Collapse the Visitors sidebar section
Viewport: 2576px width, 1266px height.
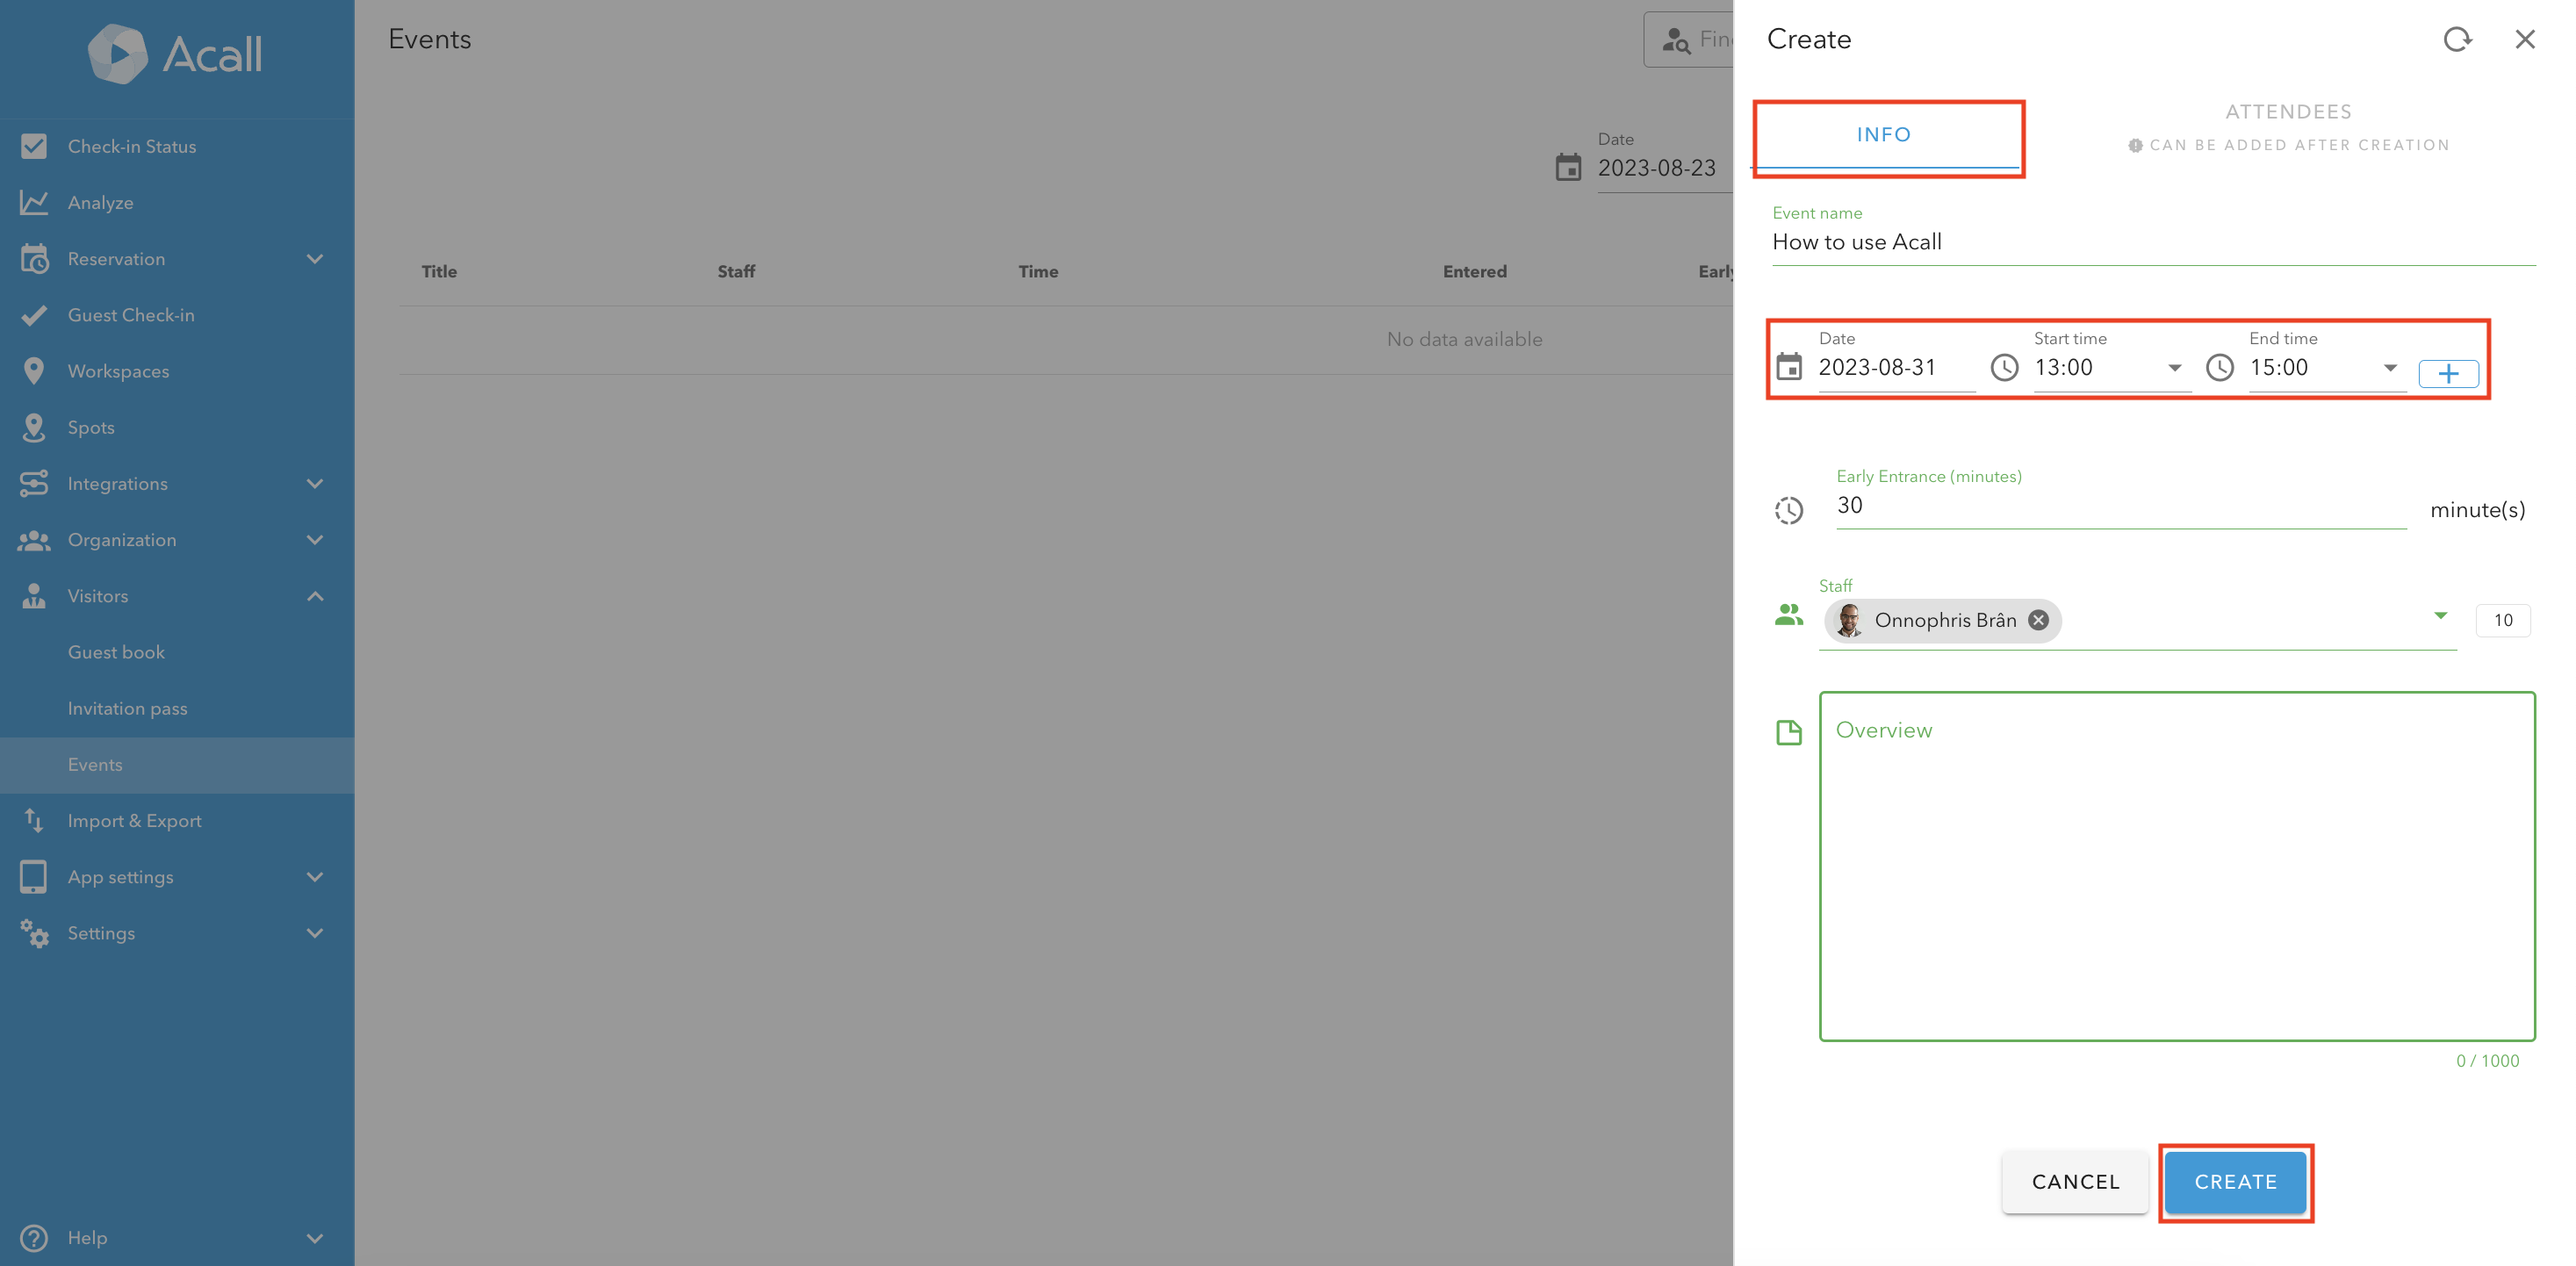[314, 596]
